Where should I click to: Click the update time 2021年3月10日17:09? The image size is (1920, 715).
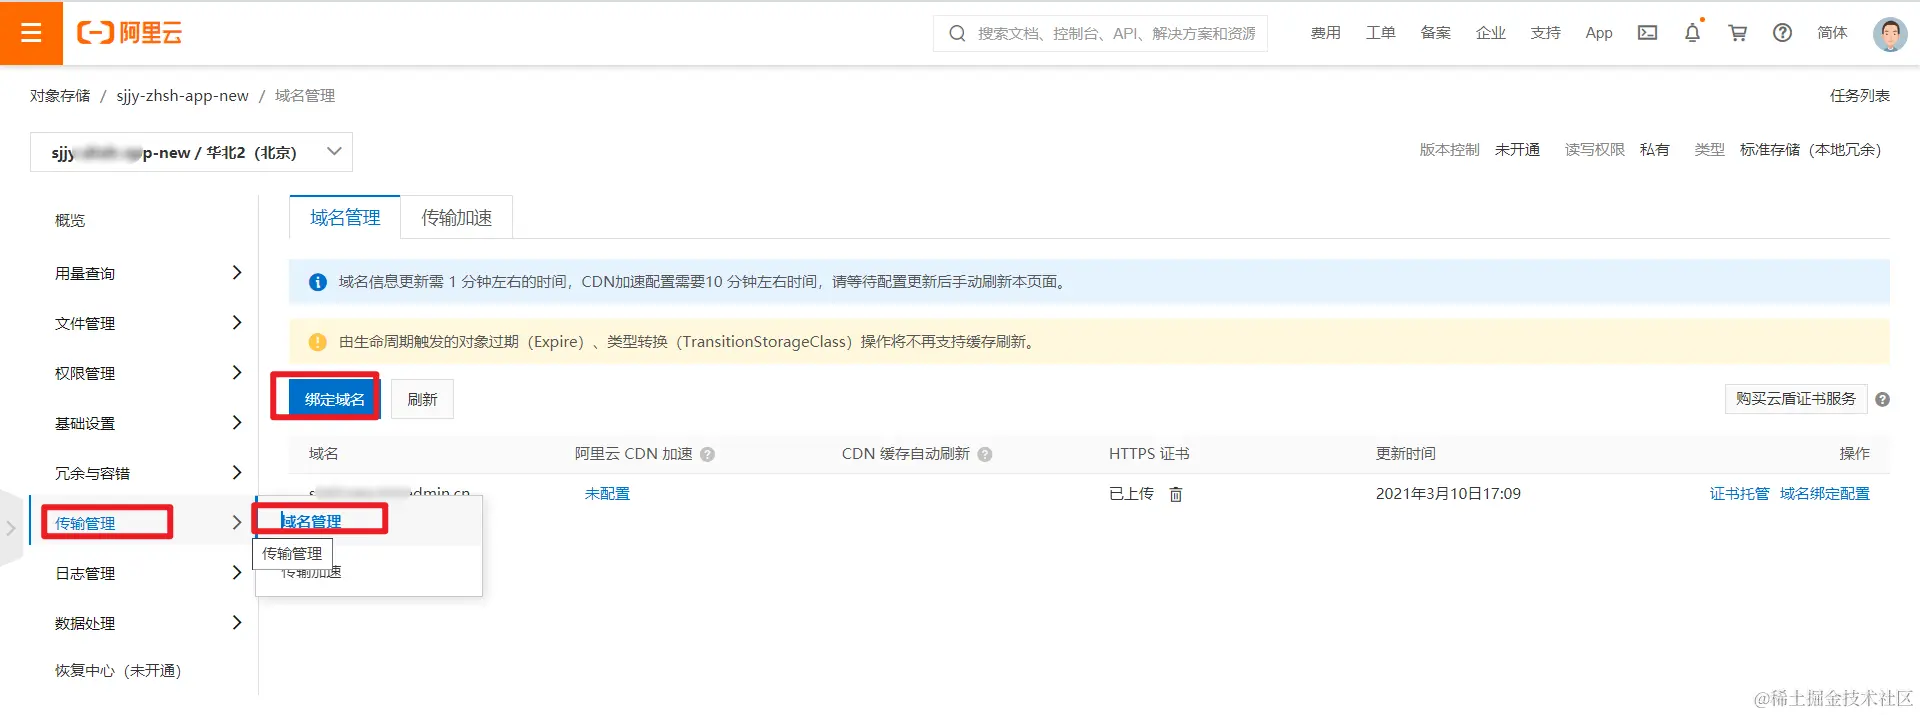pyautogui.click(x=1448, y=494)
